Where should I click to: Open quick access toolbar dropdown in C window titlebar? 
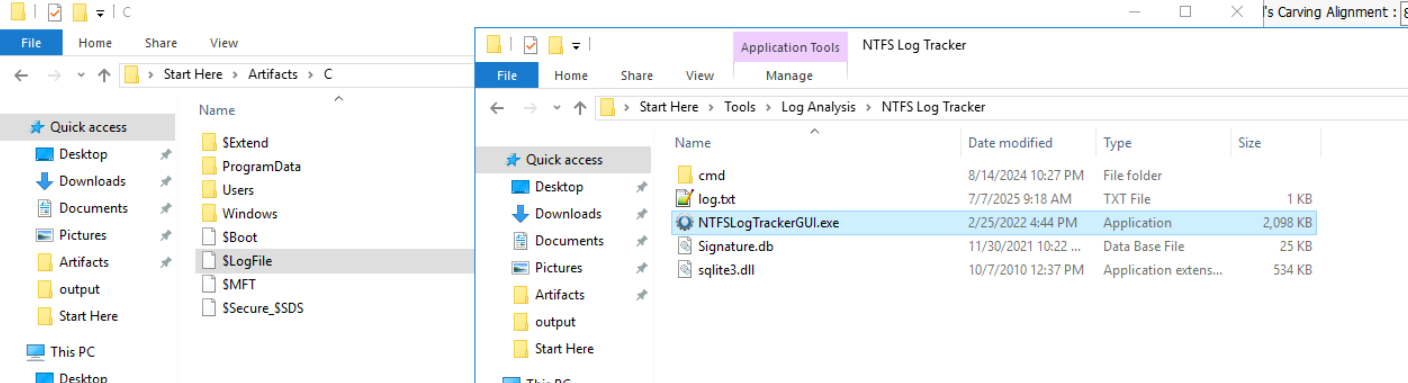(x=101, y=13)
